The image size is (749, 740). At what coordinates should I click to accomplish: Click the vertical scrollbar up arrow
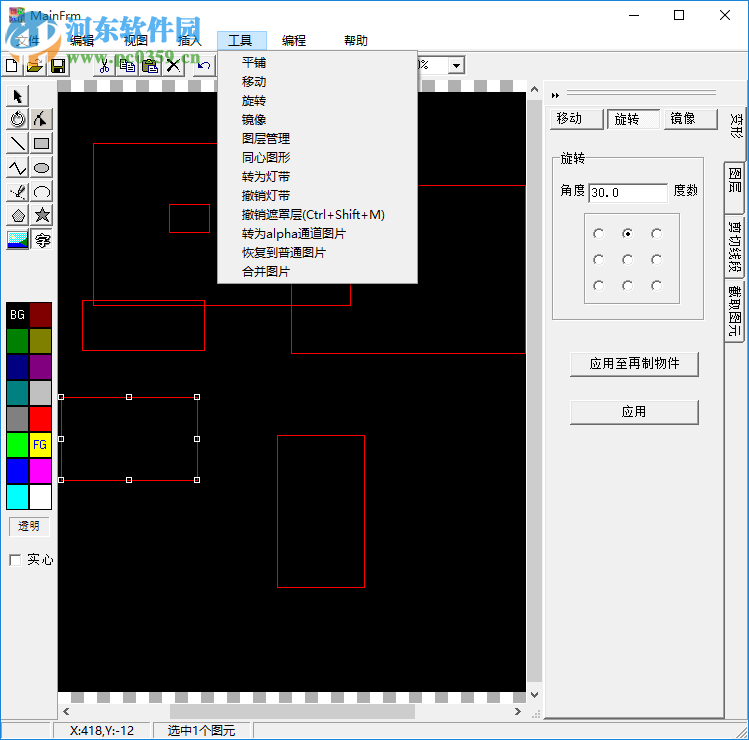(x=535, y=89)
